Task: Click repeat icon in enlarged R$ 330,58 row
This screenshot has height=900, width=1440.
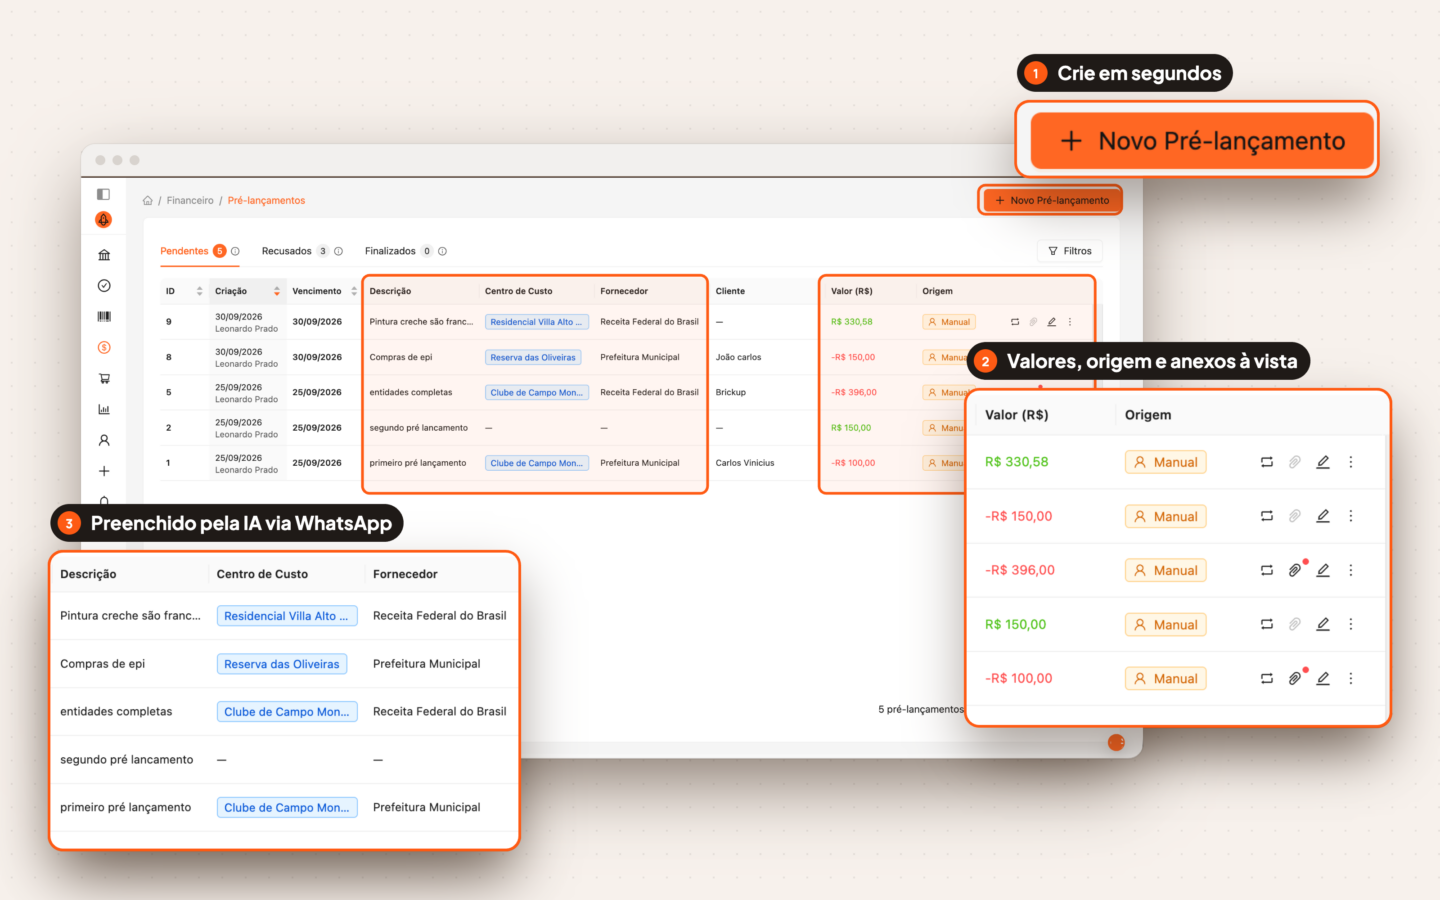Action: pos(1267,462)
